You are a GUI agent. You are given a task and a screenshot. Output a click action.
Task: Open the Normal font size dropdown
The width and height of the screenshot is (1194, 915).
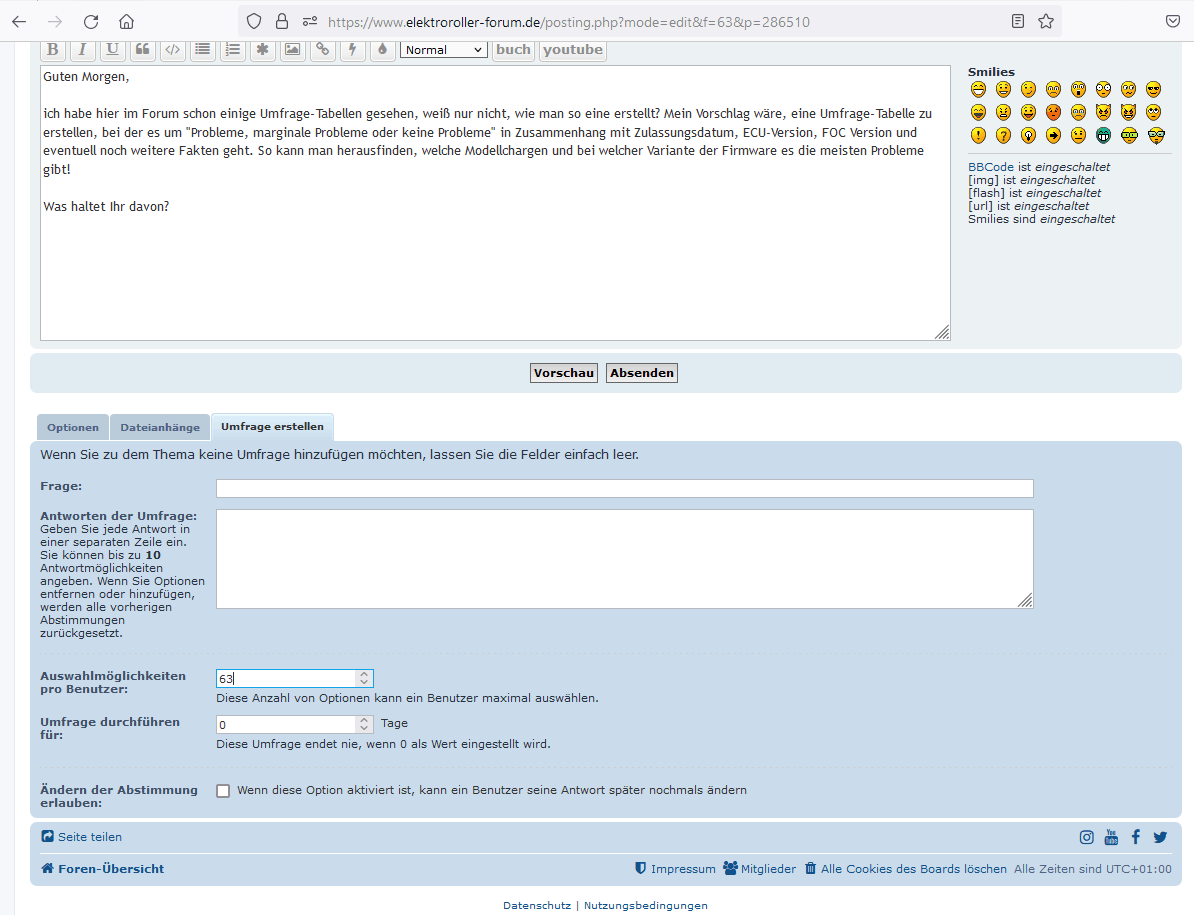[443, 50]
